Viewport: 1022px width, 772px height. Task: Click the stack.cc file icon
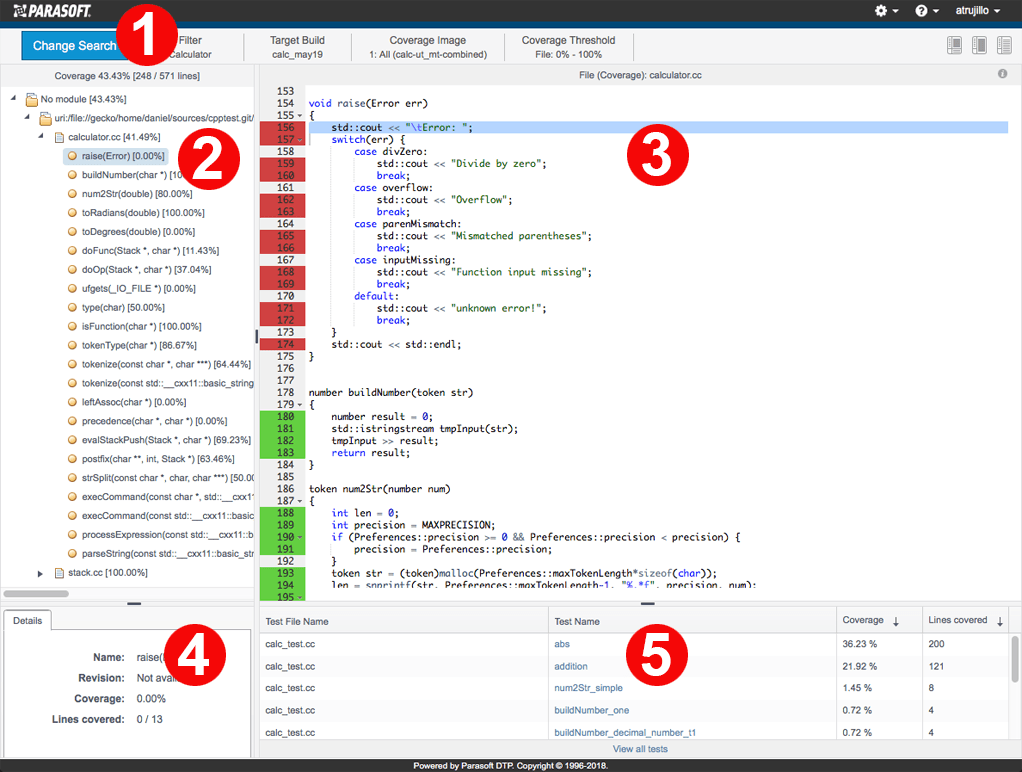coord(59,572)
